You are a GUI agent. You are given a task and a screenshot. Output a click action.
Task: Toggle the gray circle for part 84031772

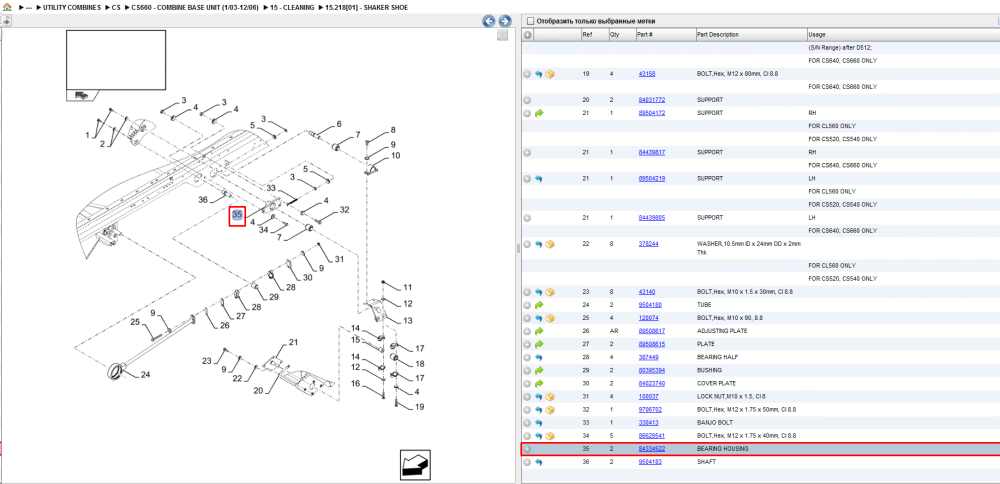[527, 100]
